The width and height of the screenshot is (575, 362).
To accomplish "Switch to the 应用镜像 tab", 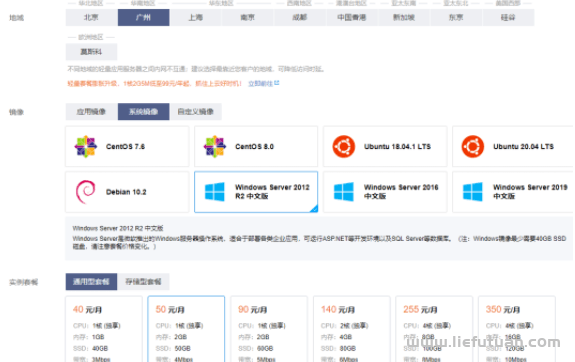I will tap(92, 111).
